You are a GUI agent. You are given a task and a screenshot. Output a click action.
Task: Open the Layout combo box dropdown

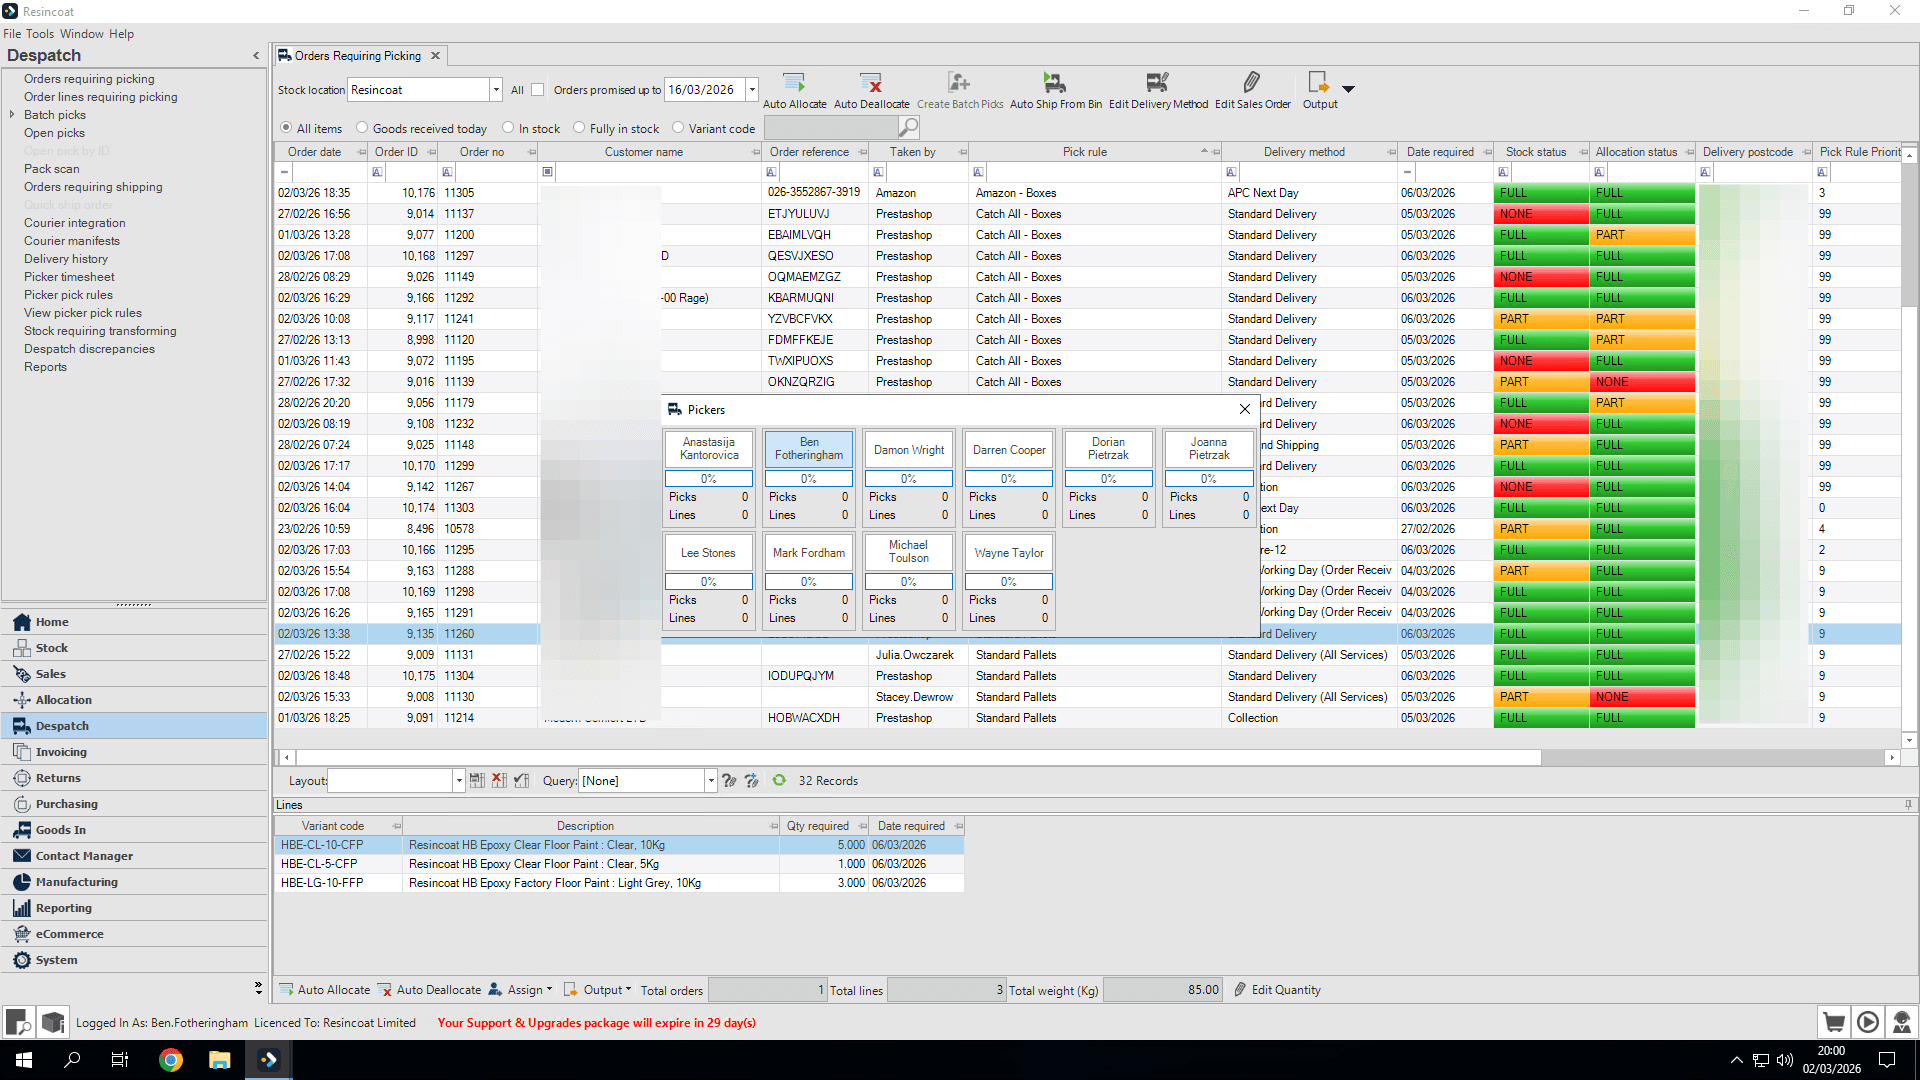(x=459, y=781)
